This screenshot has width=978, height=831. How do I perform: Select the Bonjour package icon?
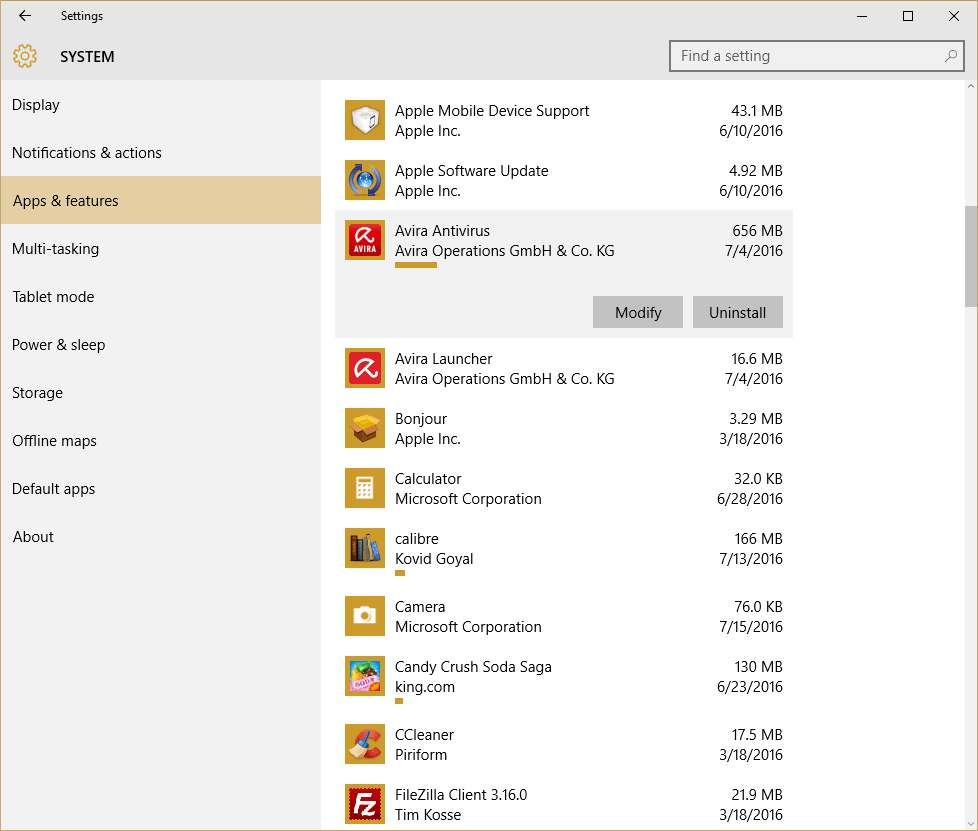click(x=365, y=428)
